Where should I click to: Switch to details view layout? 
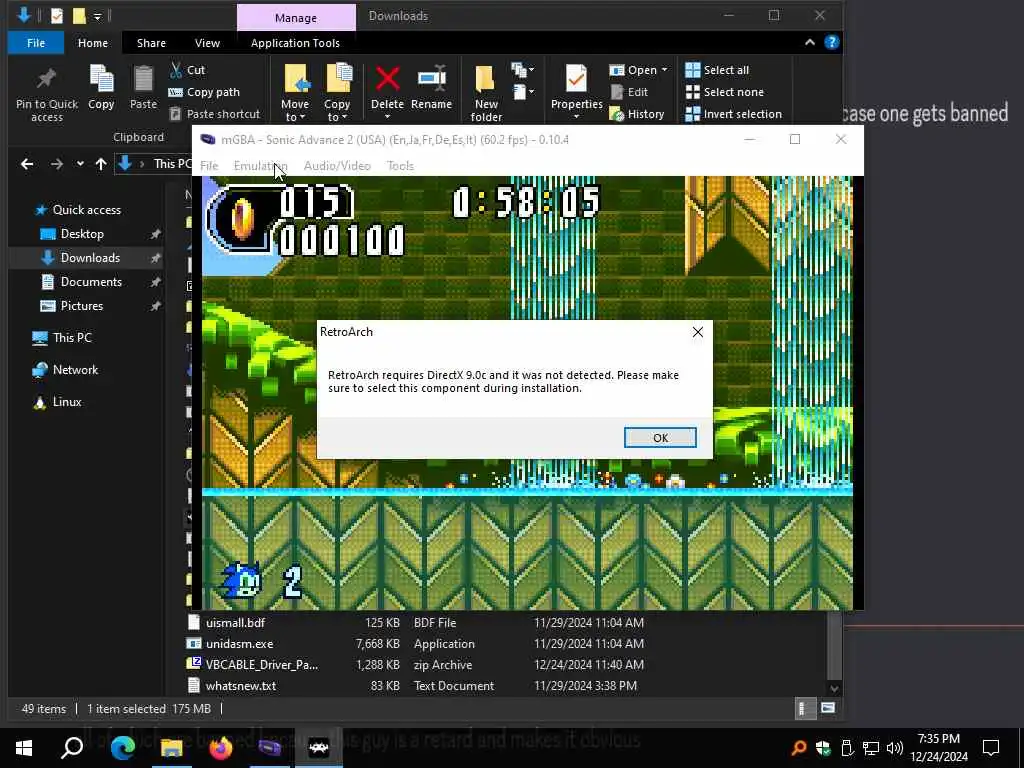[805, 709]
